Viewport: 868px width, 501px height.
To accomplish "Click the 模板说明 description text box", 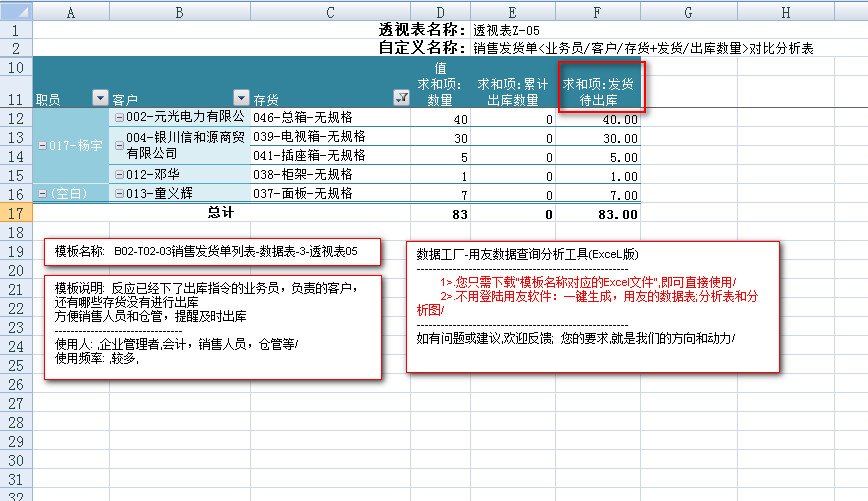I will [212, 326].
